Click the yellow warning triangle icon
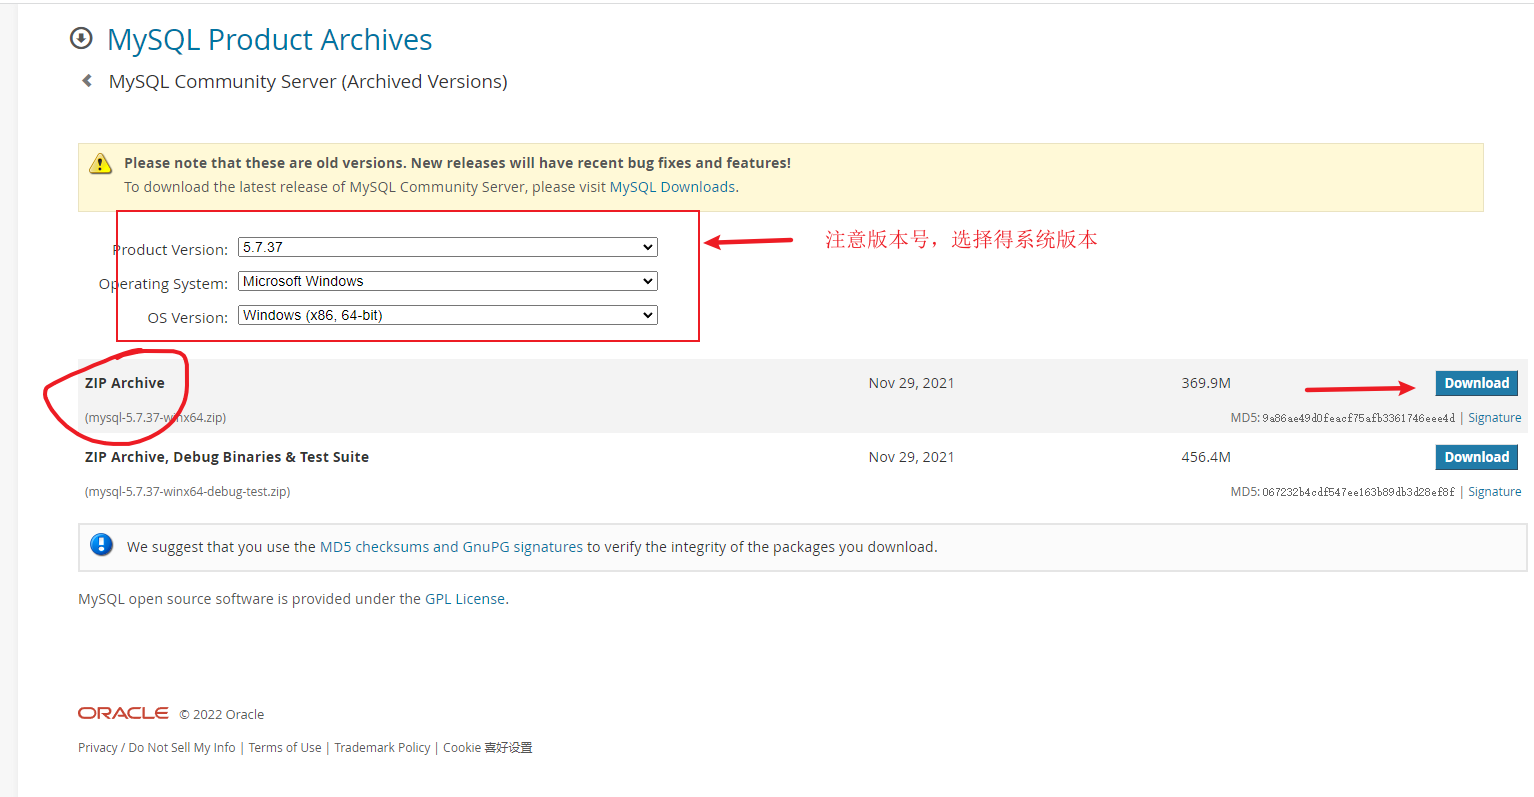The width and height of the screenshot is (1534, 797). (100, 163)
